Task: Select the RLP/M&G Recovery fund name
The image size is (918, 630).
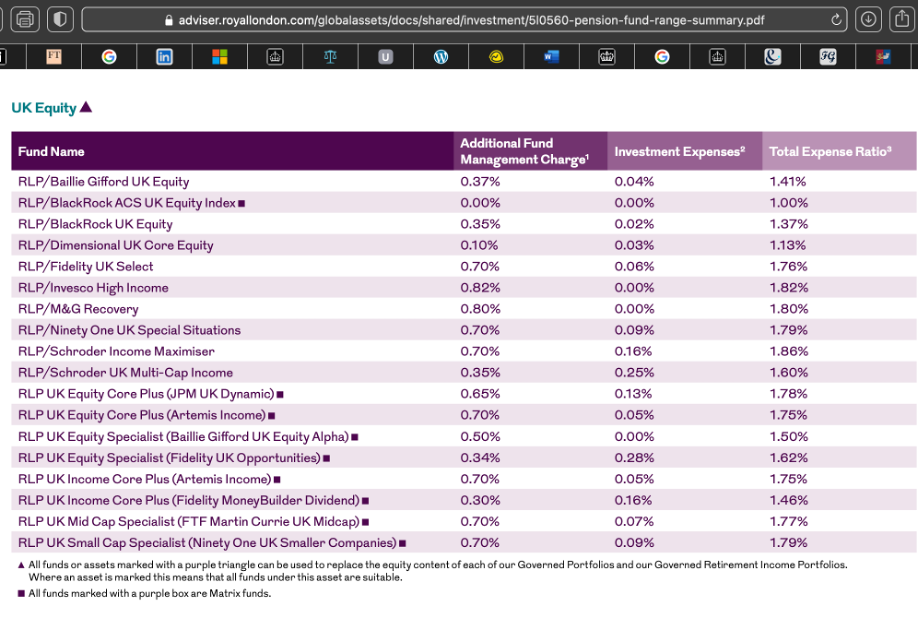Action: tap(78, 309)
